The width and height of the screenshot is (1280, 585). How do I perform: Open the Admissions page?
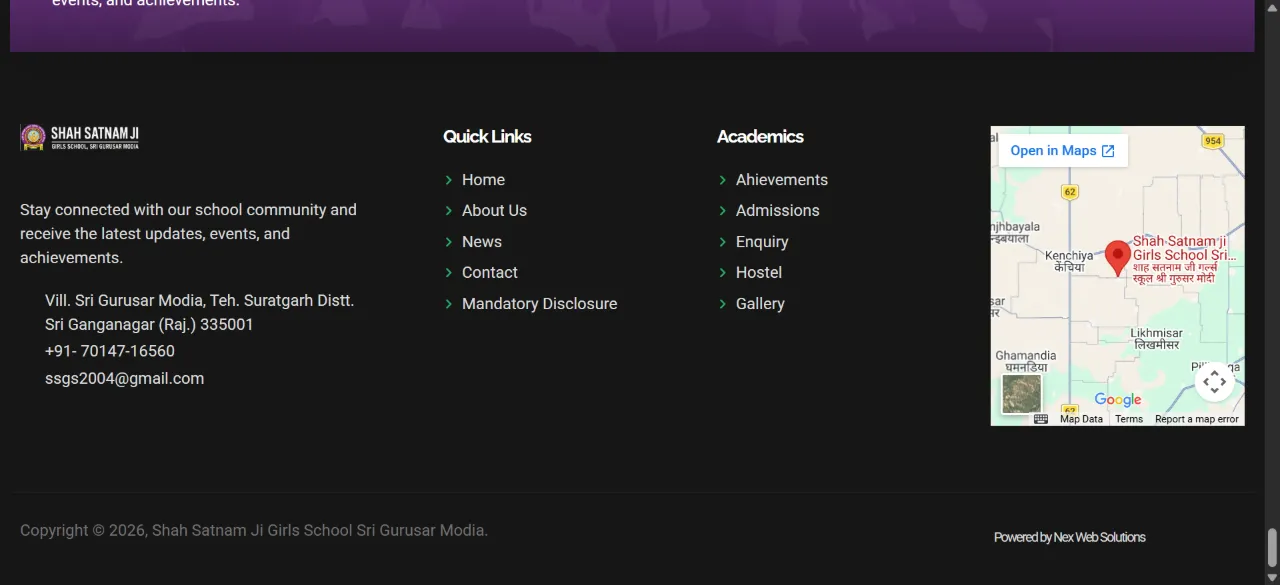(x=778, y=211)
